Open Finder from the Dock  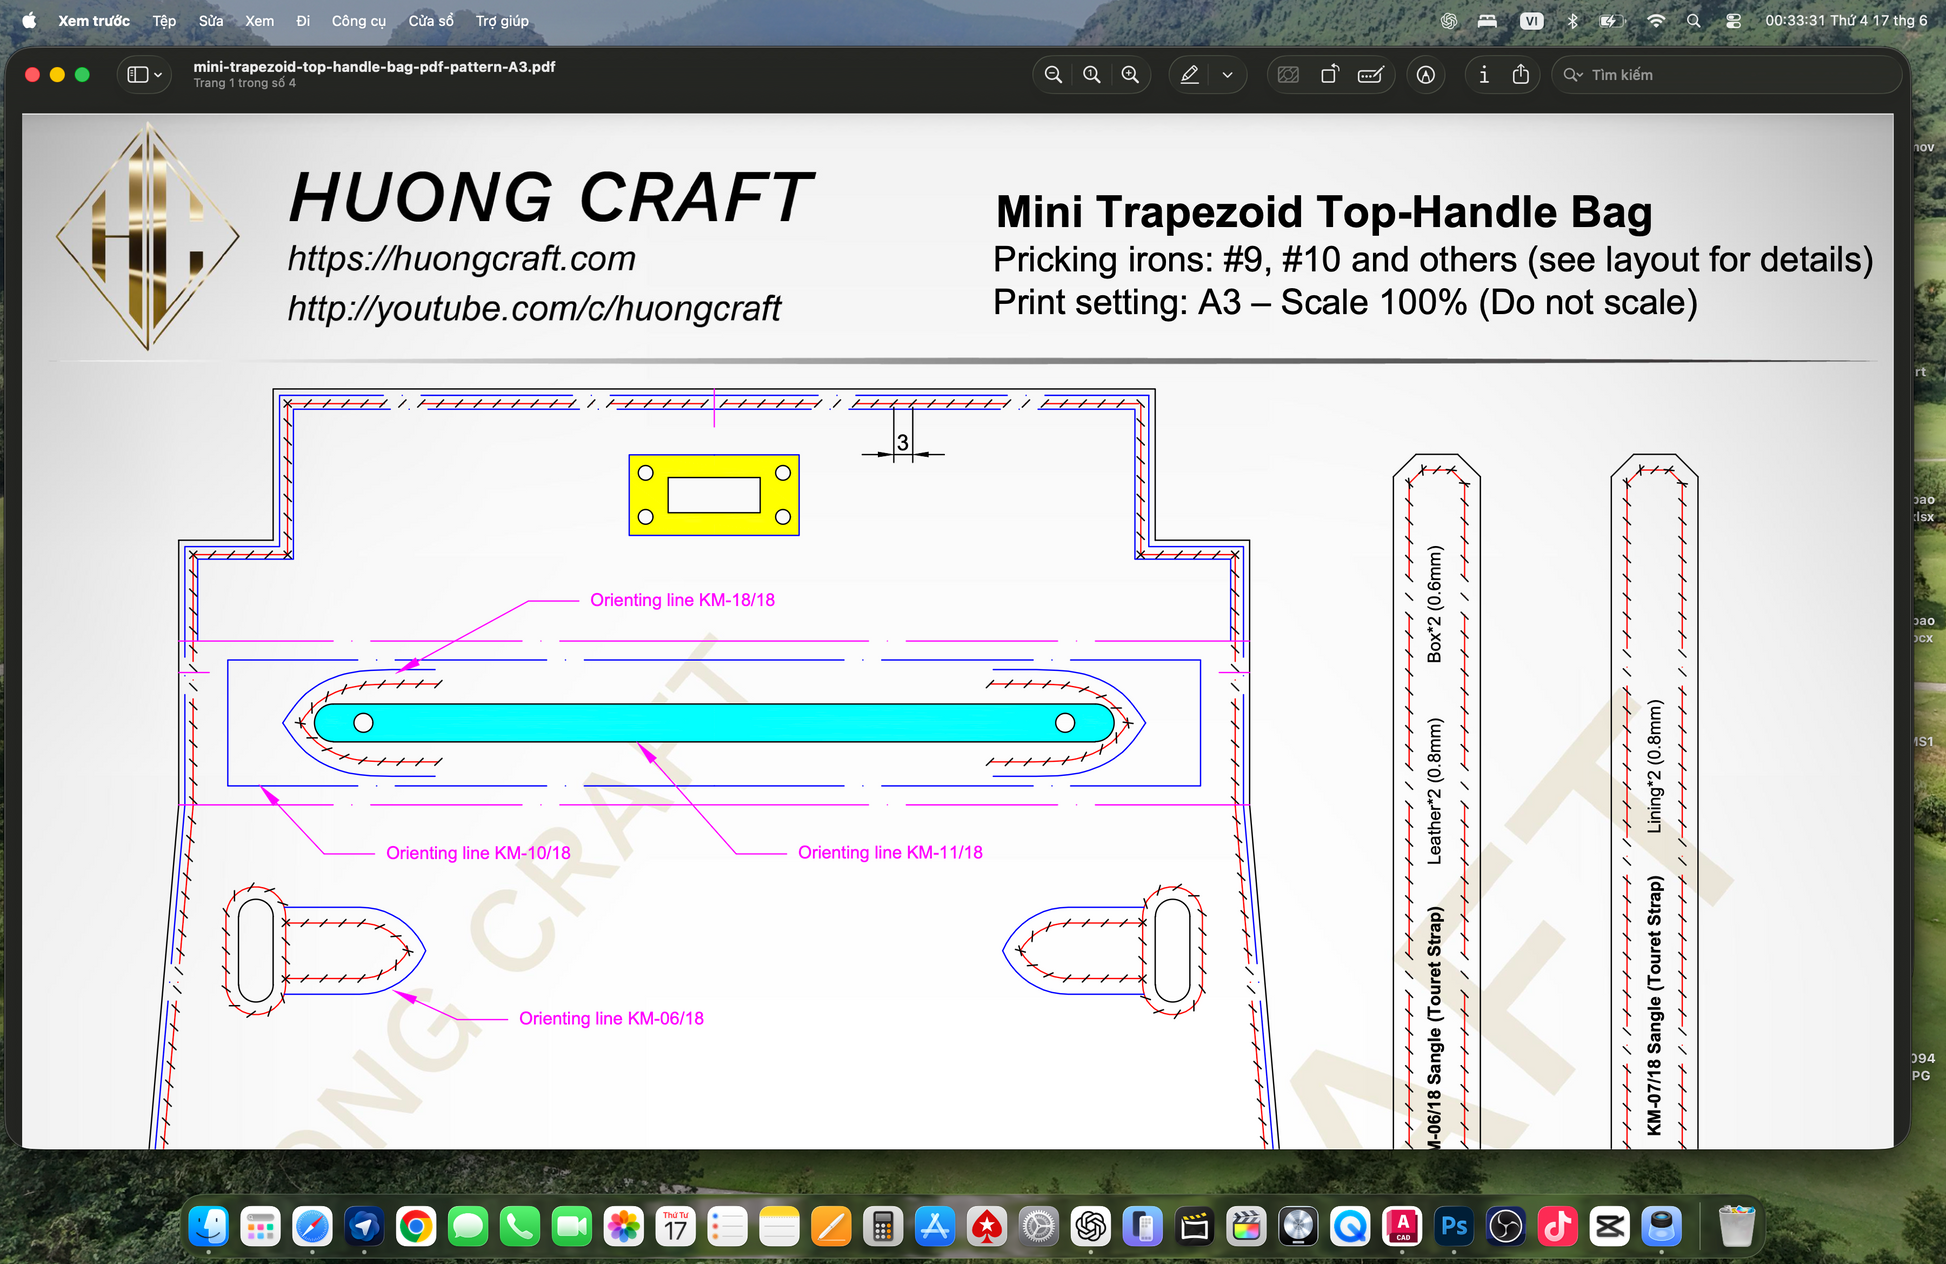(209, 1226)
